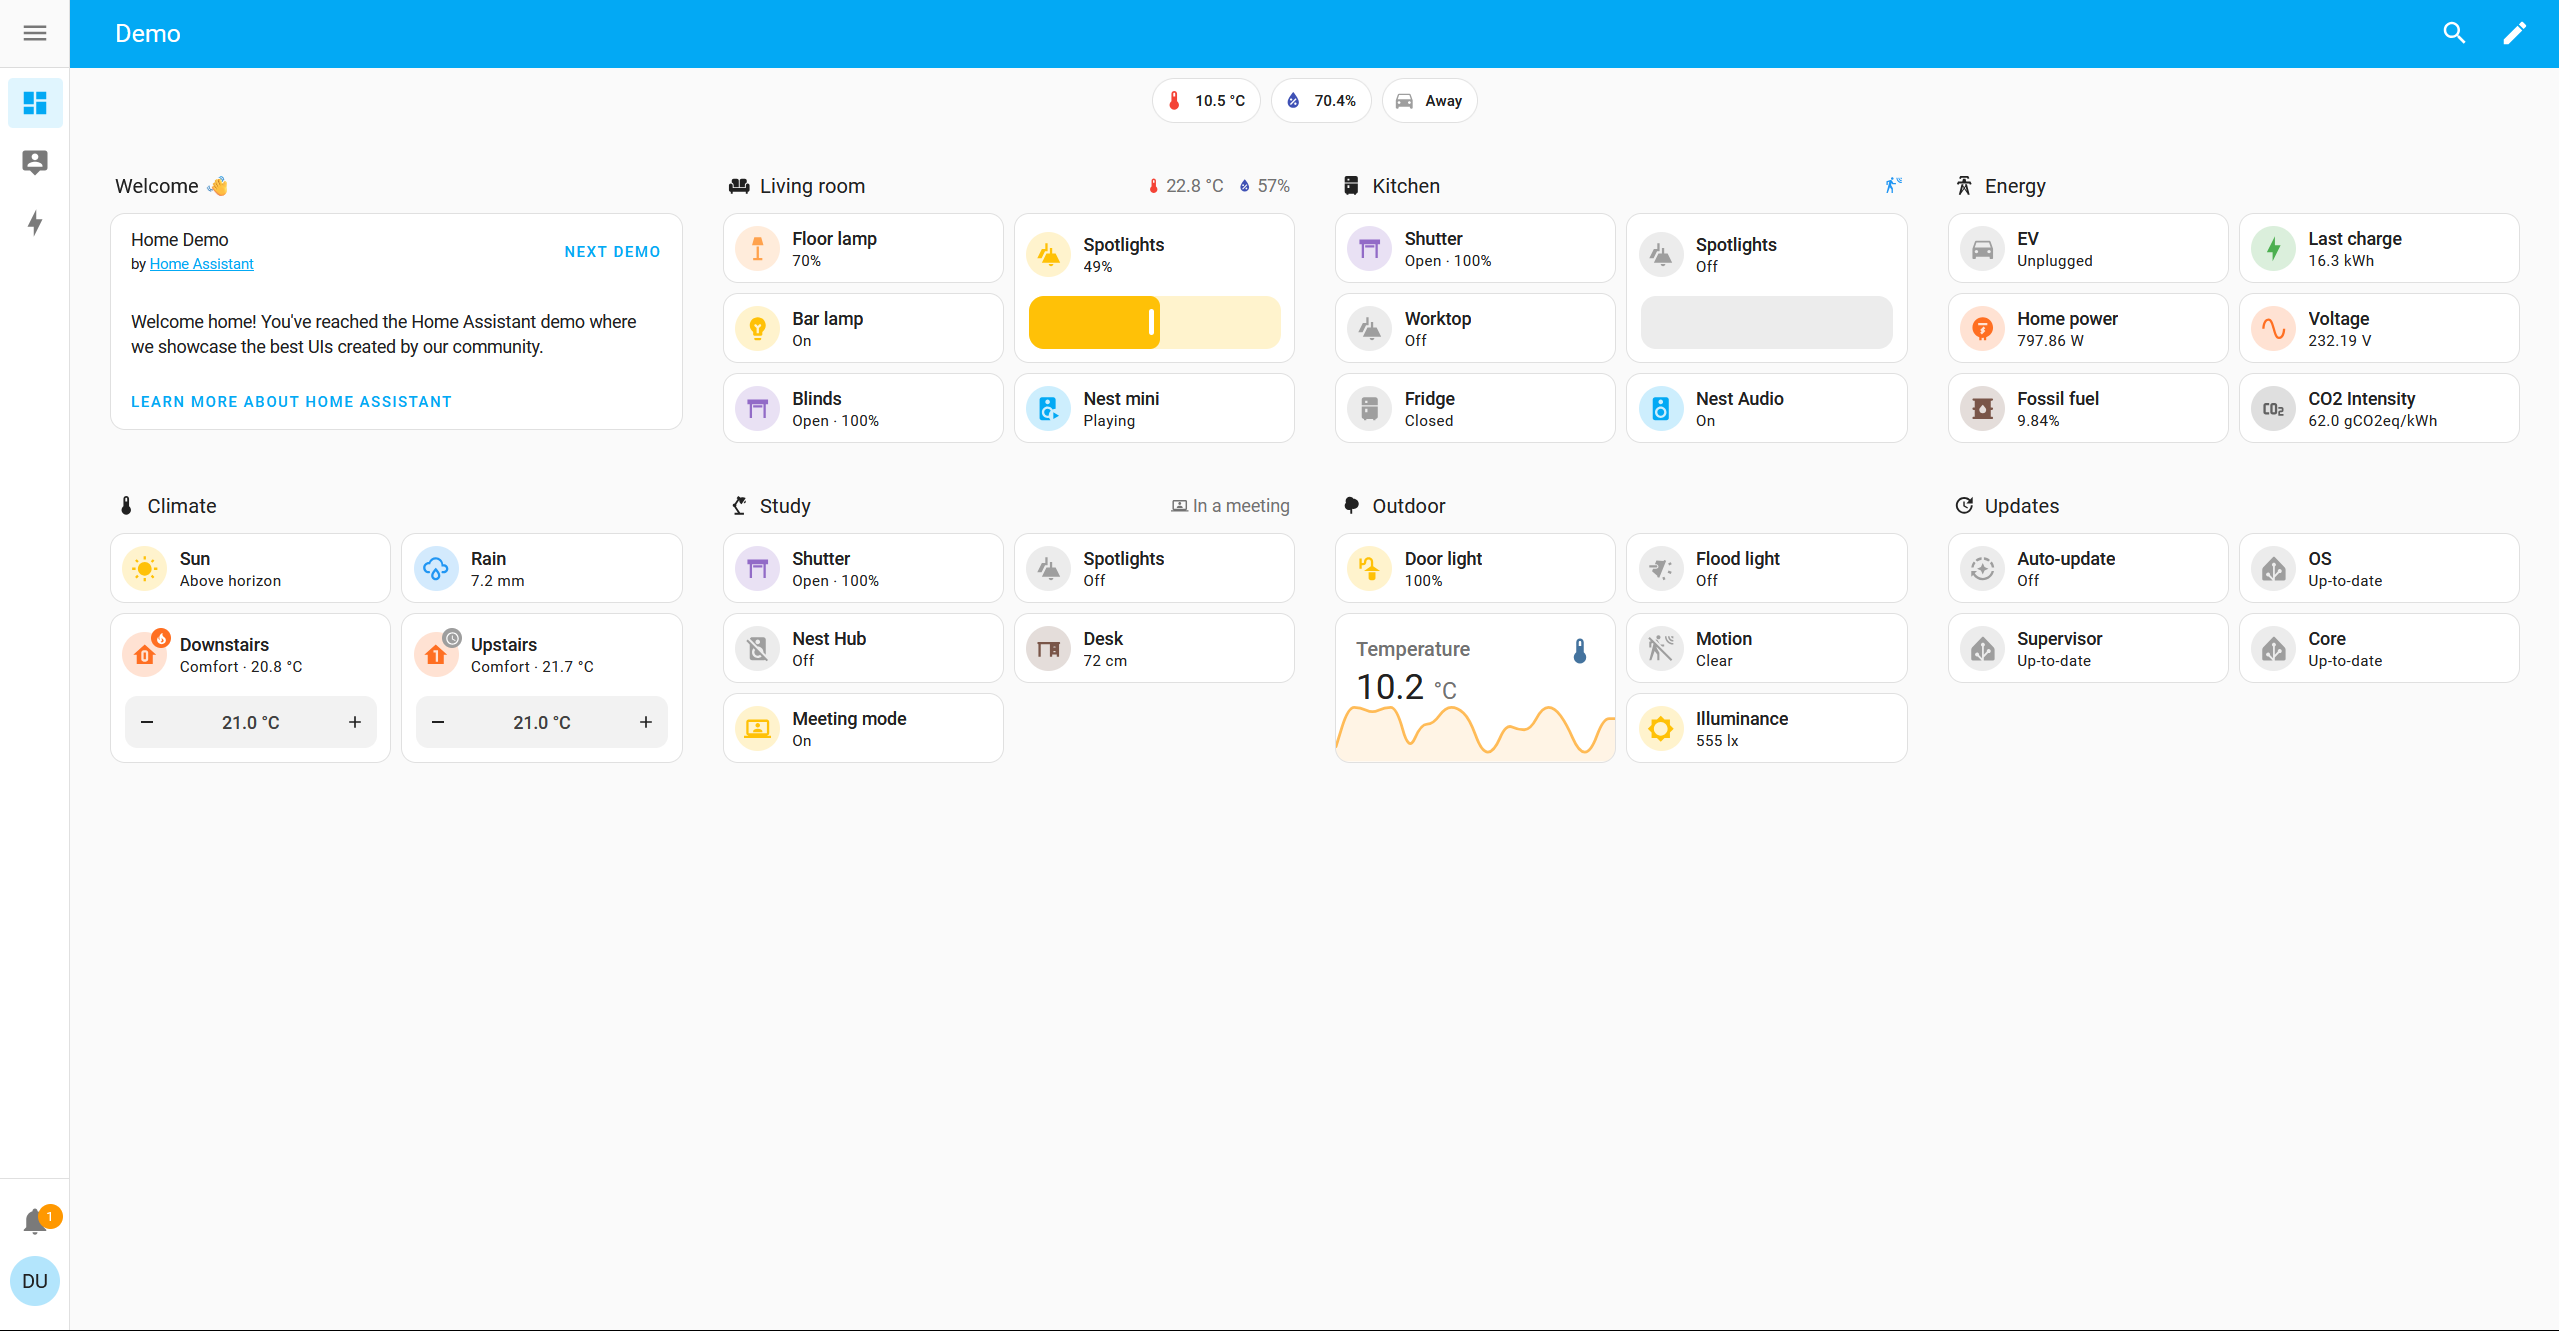Open the Energy lightning sidebar icon

[x=35, y=222]
